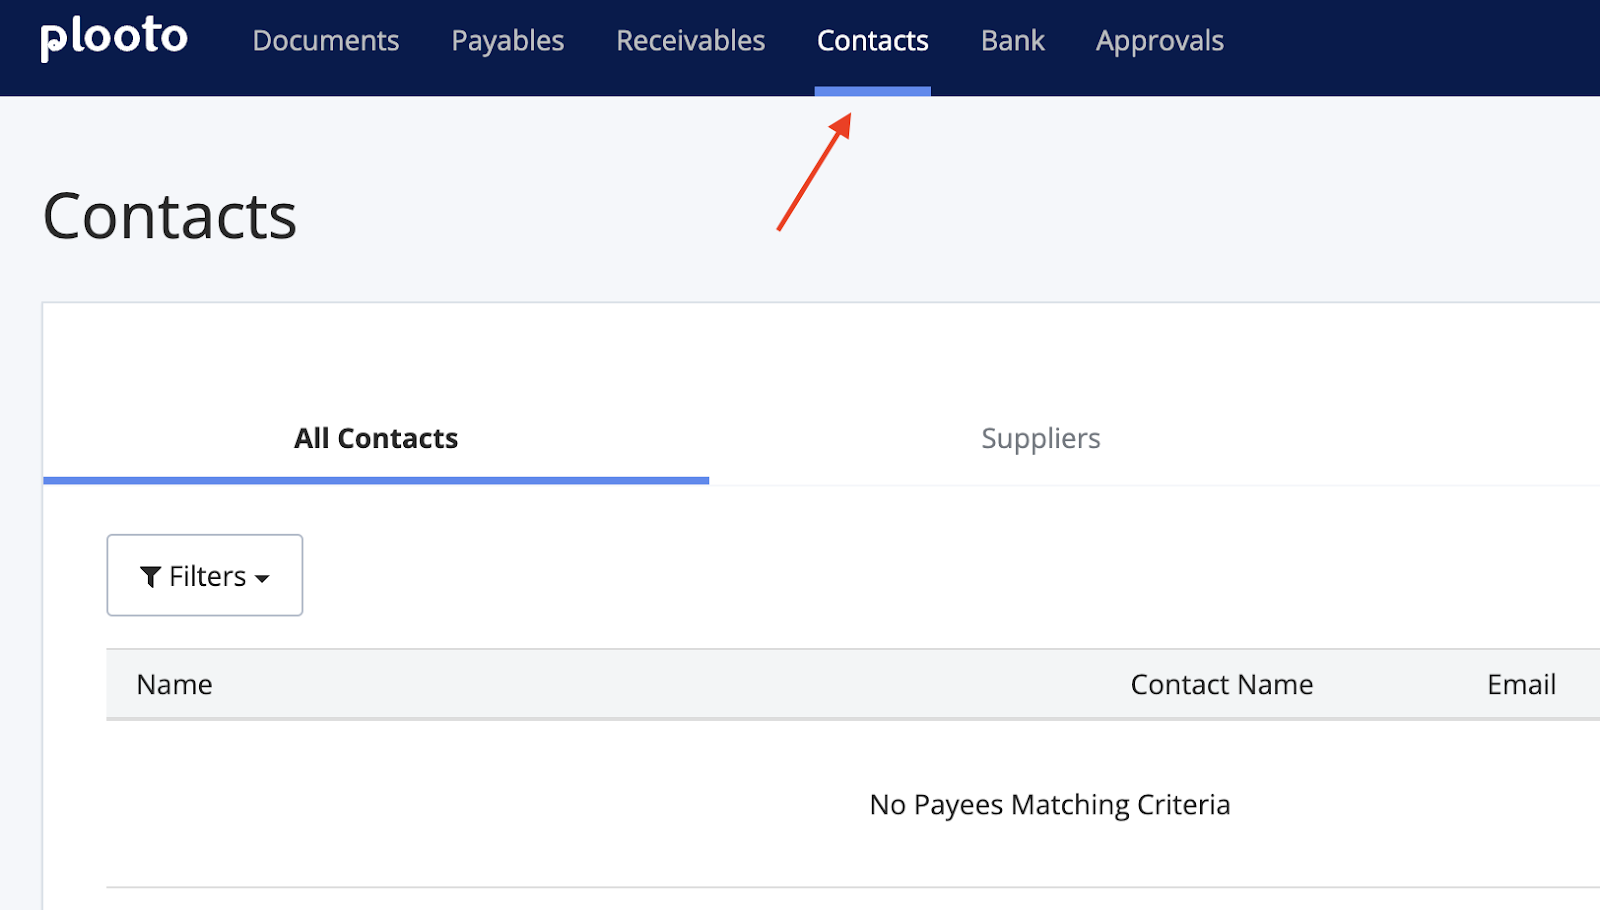The height and width of the screenshot is (910, 1600).
Task: Open the Filters button menu
Action: tap(205, 576)
